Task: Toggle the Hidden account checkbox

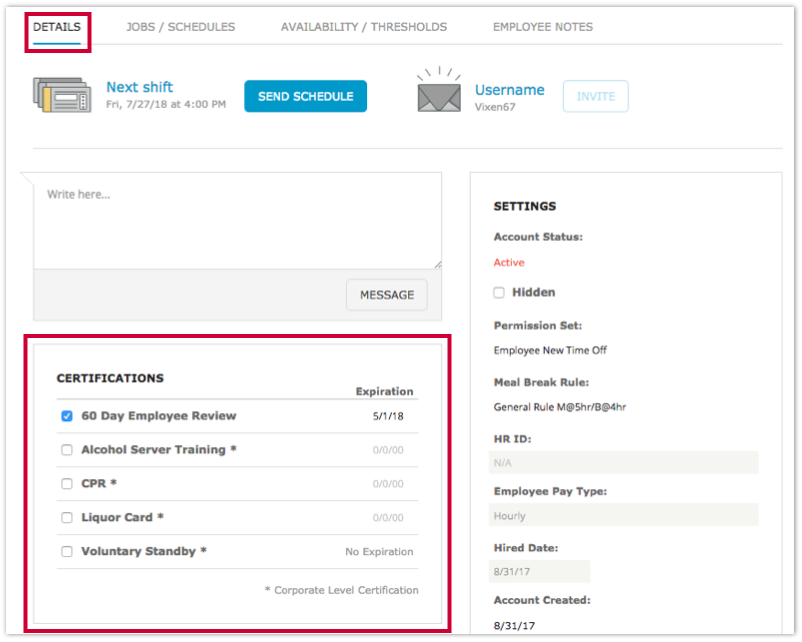Action: (499, 293)
